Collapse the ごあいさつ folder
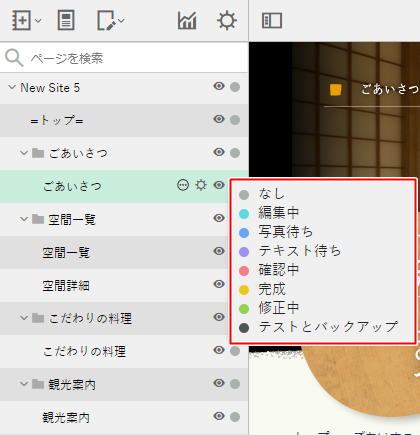420x435 pixels. (x=24, y=153)
